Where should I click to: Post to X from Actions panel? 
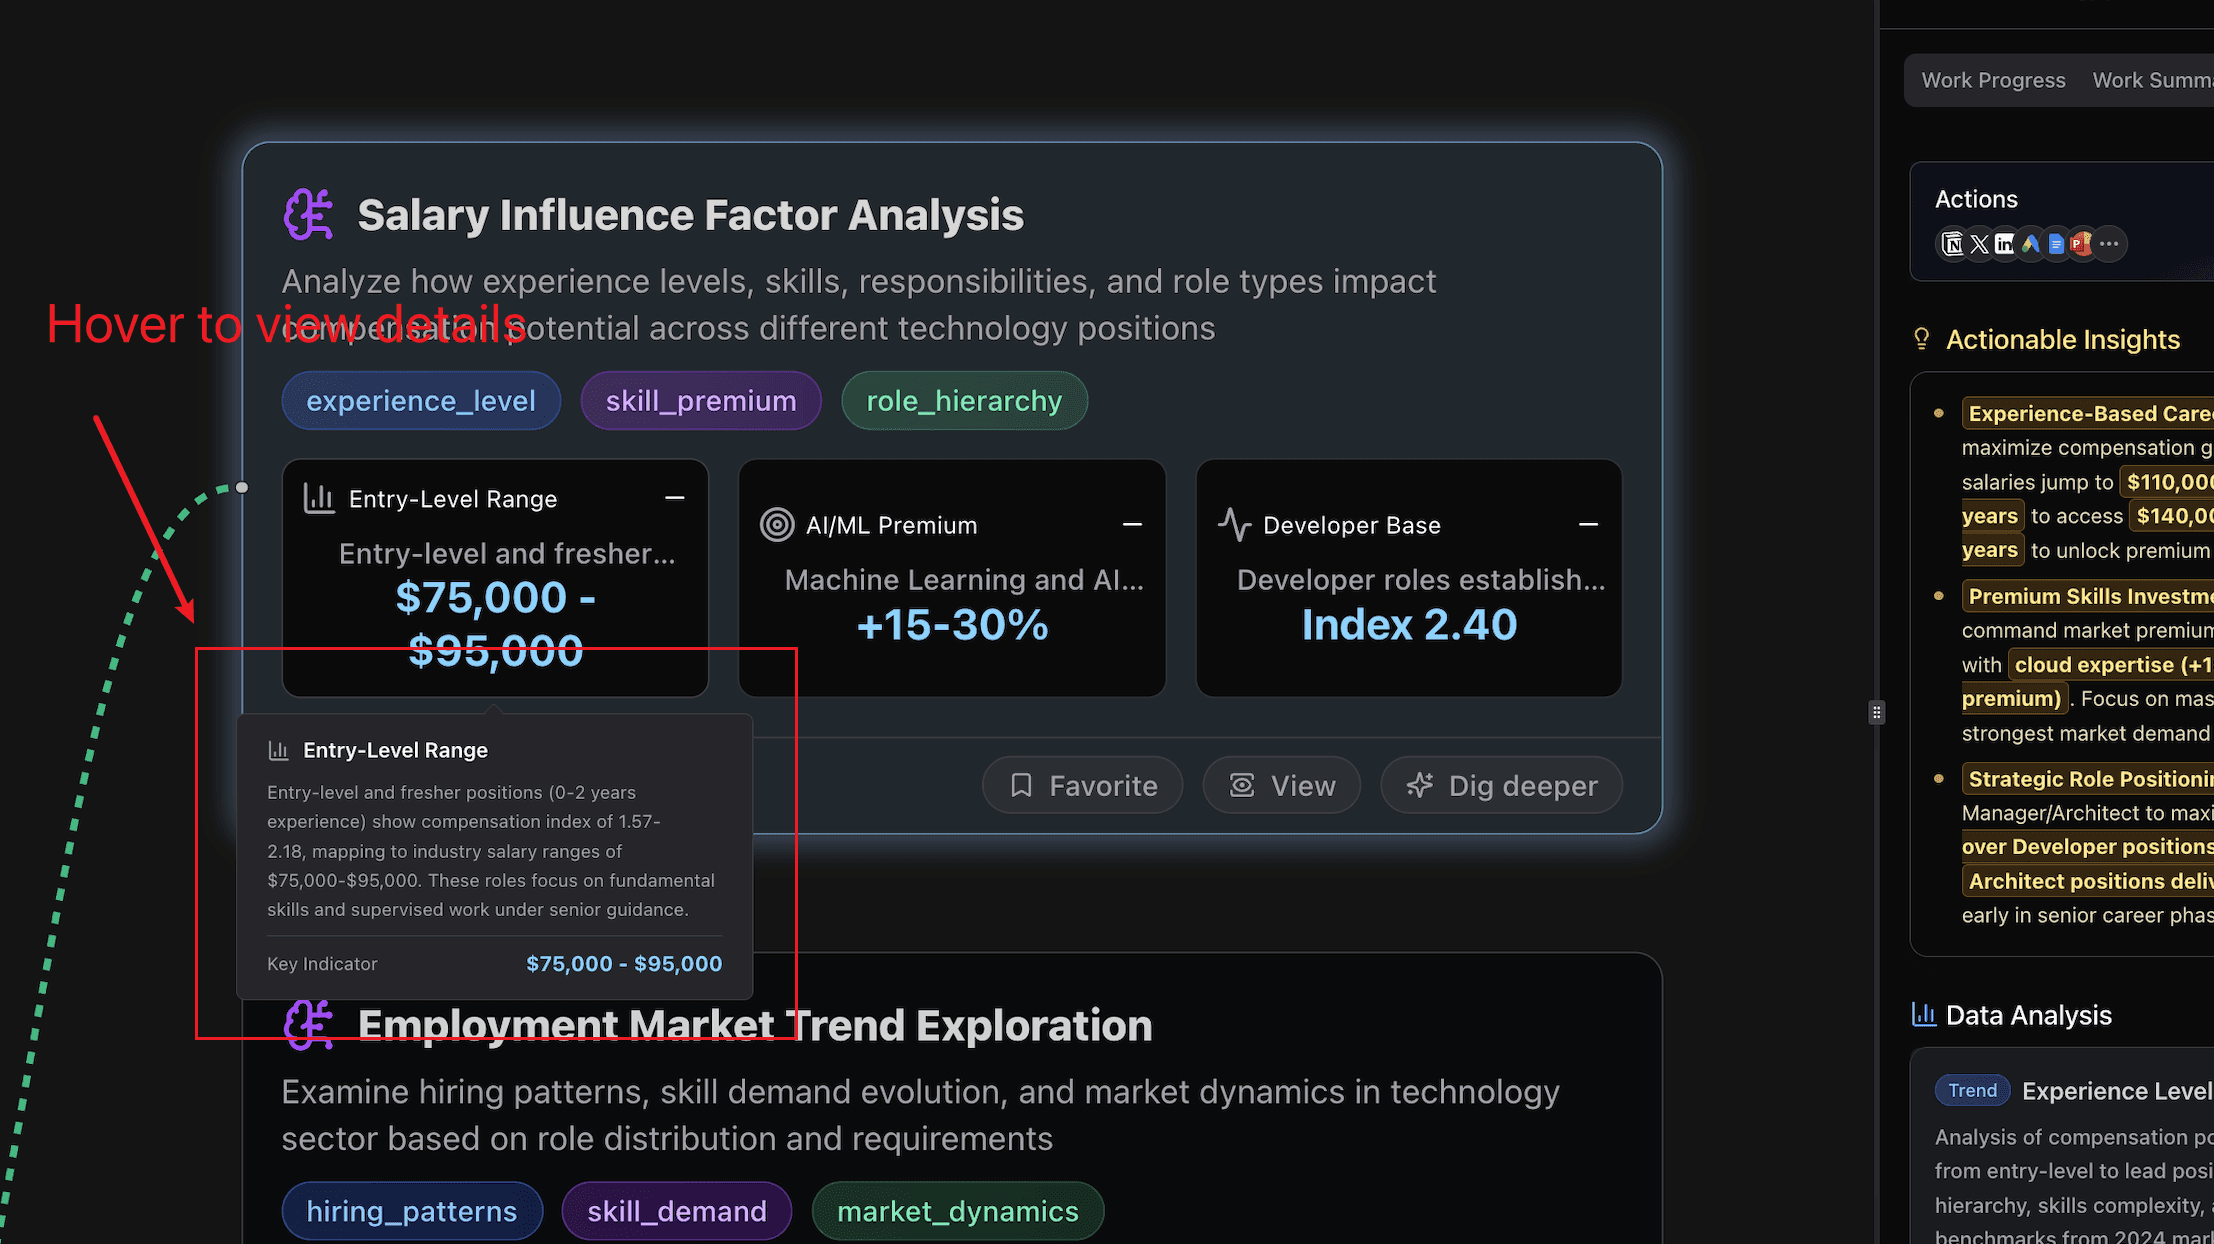(x=1980, y=244)
